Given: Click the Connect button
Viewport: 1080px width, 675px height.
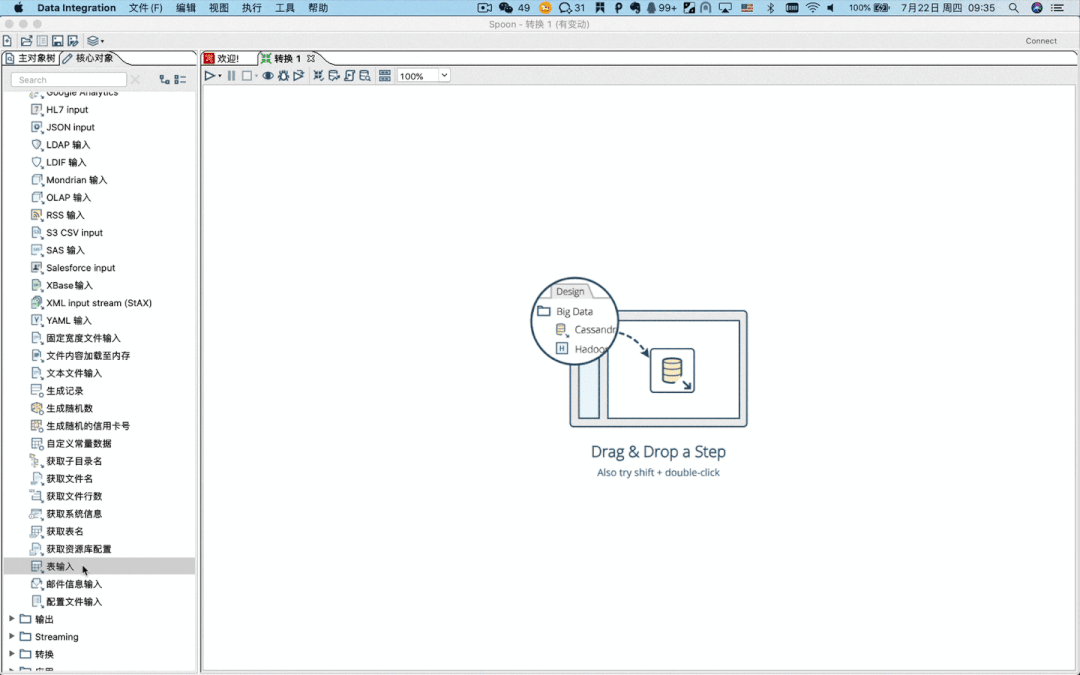Looking at the screenshot, I should point(1041,41).
